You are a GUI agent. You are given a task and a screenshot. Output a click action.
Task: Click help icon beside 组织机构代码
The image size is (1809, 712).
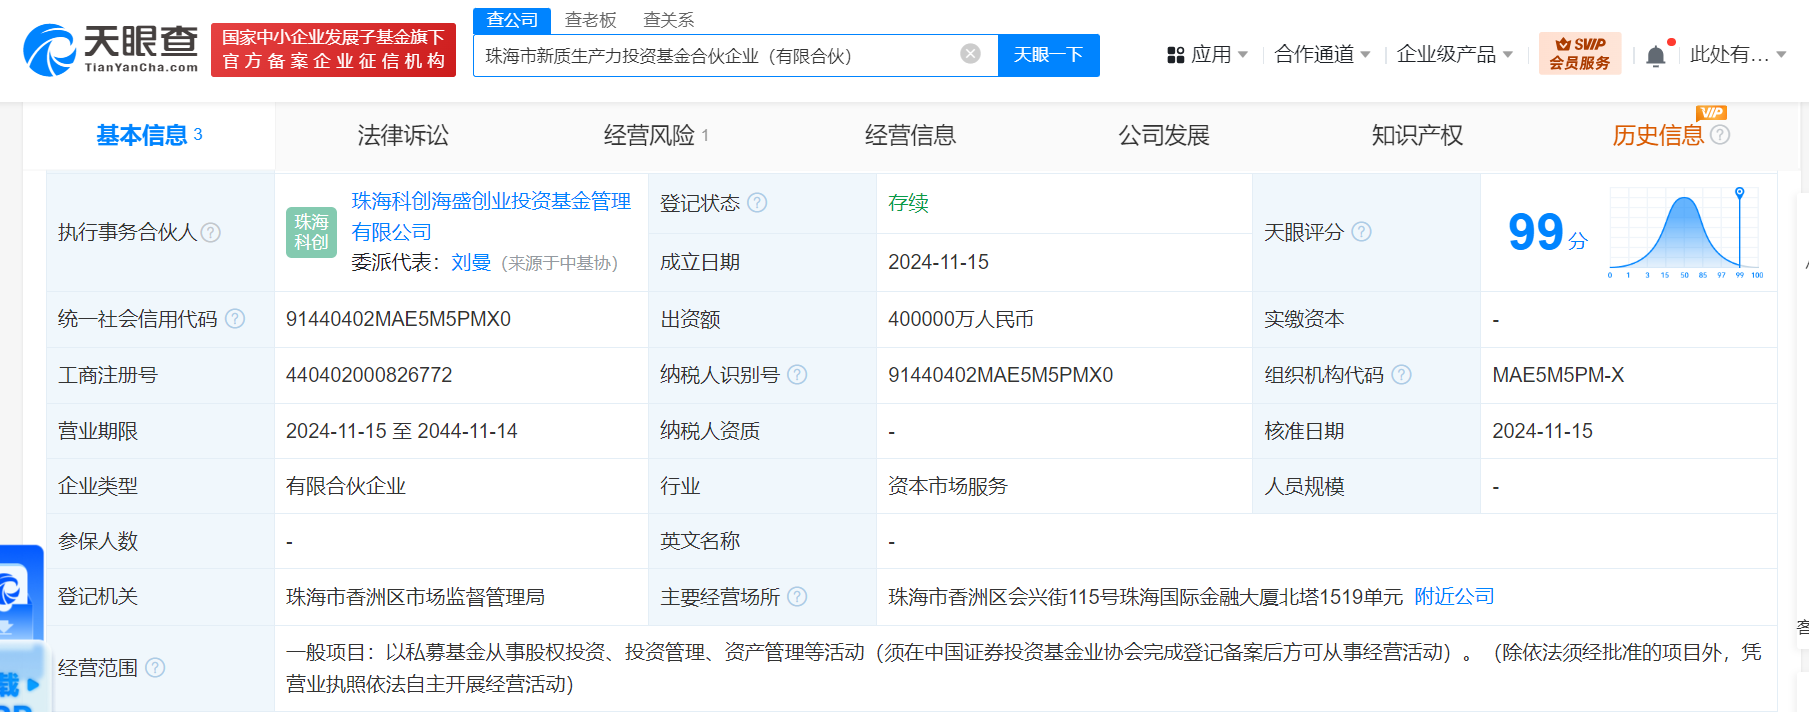[x=1401, y=375]
